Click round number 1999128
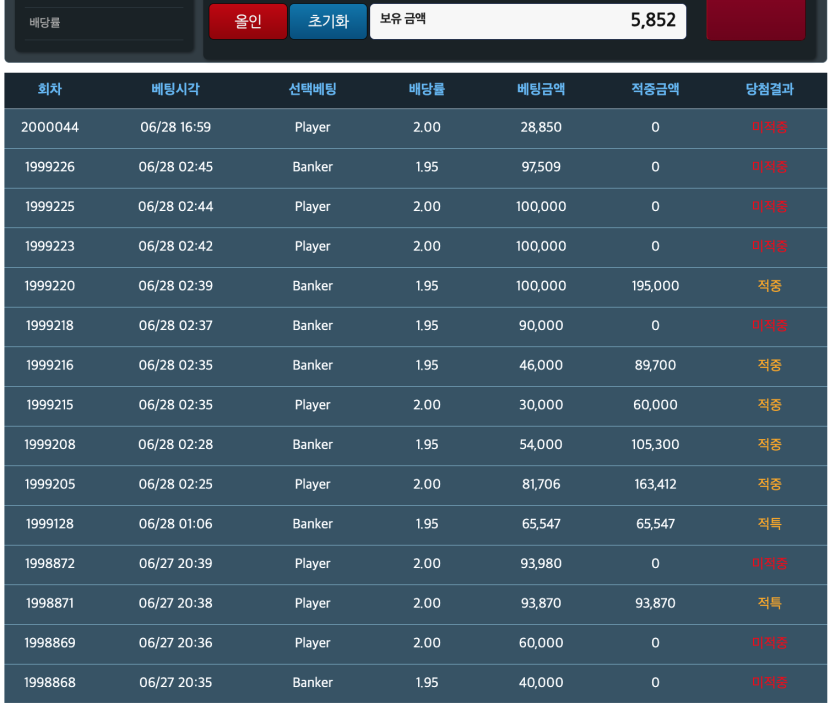 coord(50,524)
